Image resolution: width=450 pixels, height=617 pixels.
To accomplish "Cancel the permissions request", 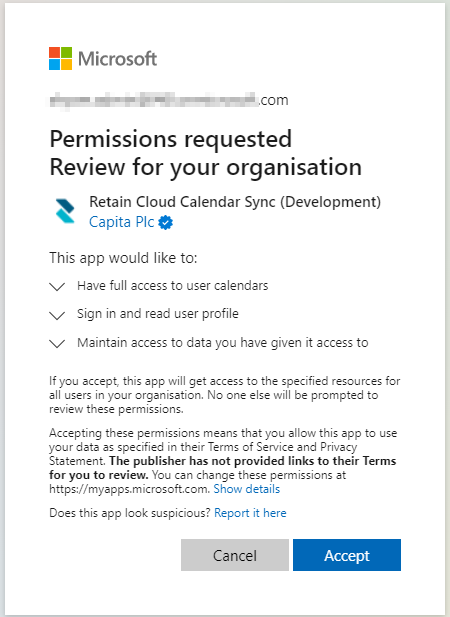I will (235, 555).
